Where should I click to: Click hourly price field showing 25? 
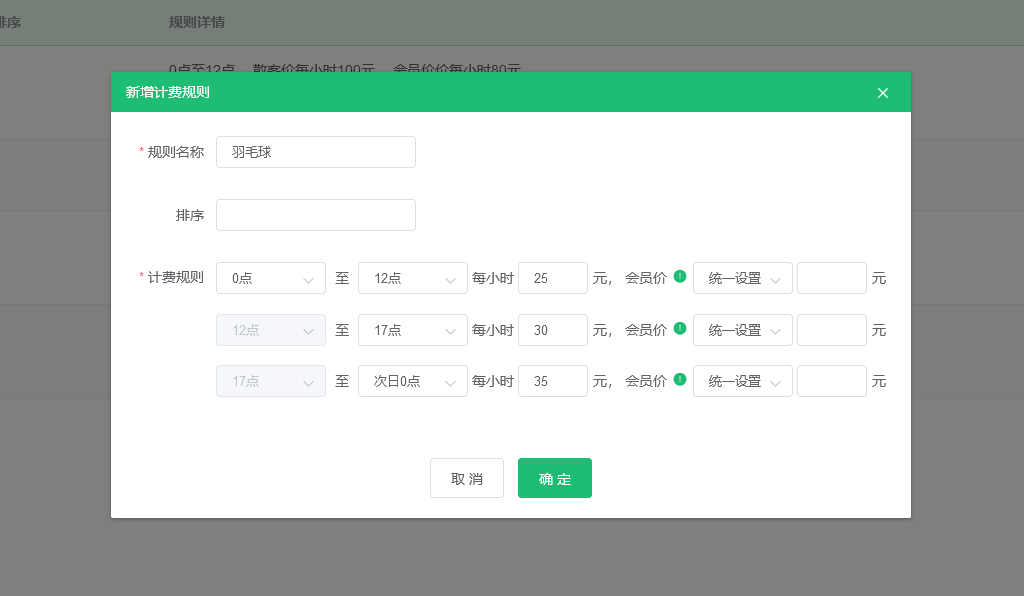click(553, 278)
